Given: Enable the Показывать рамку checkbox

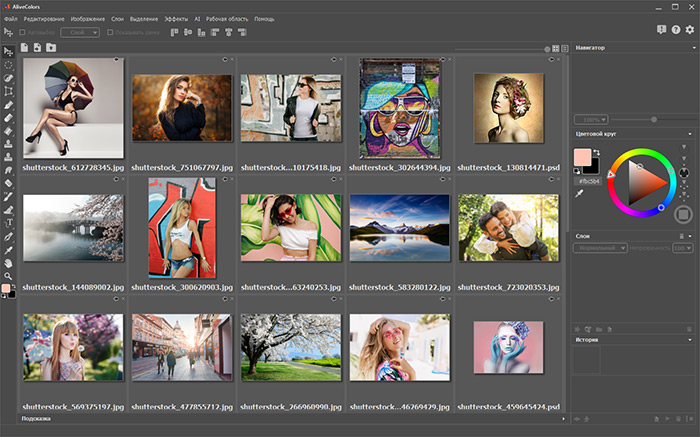Looking at the screenshot, I should click(110, 32).
